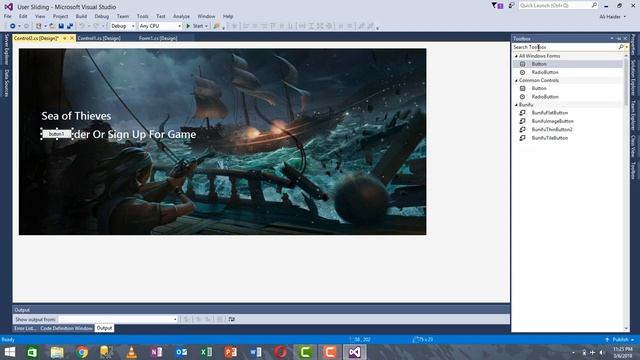
Task: Select the button1 control on the design surface
Action: pyautogui.click(x=57, y=134)
